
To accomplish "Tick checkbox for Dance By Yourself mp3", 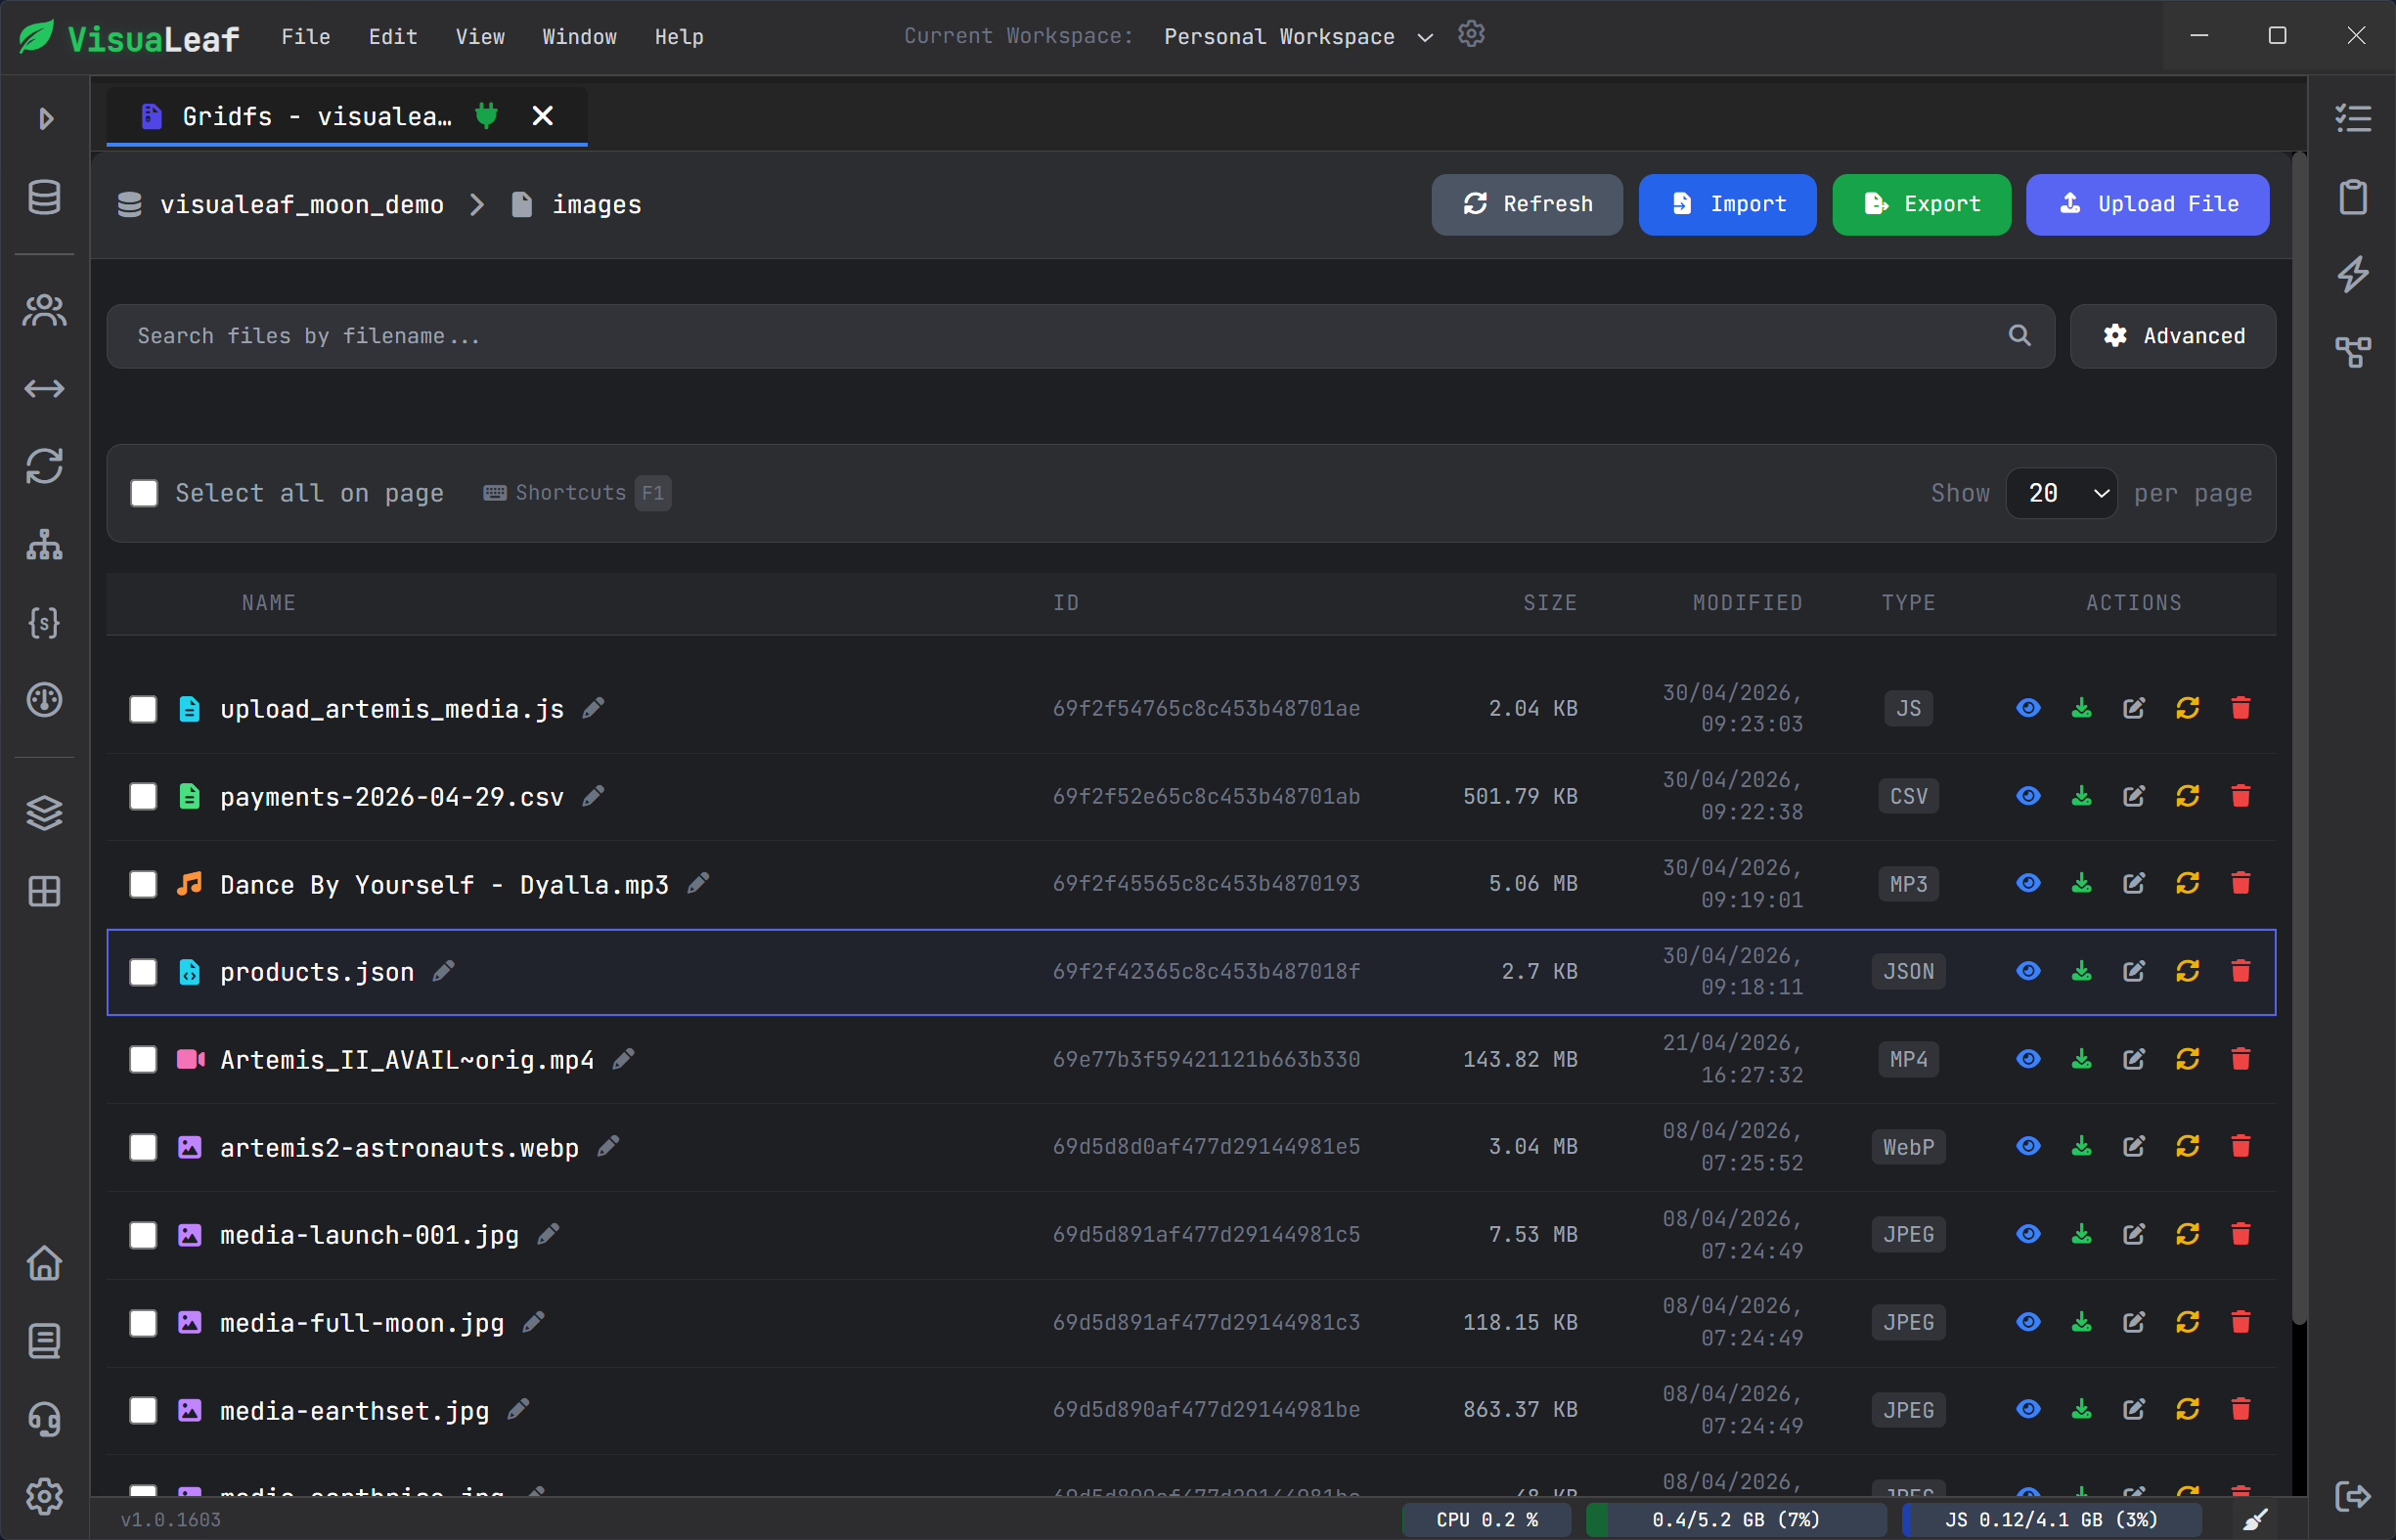I will [143, 884].
